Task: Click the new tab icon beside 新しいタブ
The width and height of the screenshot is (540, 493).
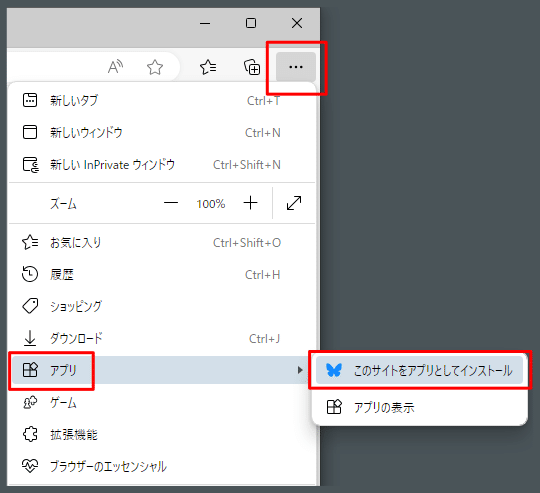Action: coord(30,100)
